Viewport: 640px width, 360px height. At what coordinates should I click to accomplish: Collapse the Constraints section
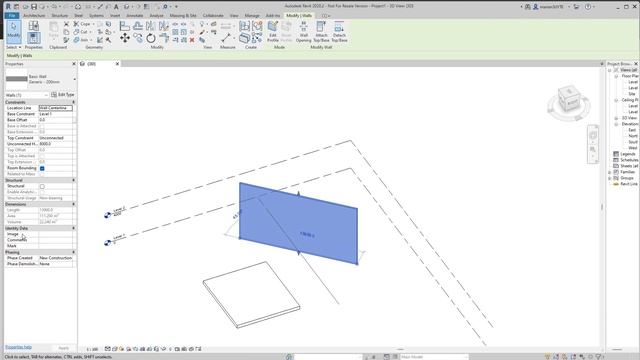pos(73,102)
